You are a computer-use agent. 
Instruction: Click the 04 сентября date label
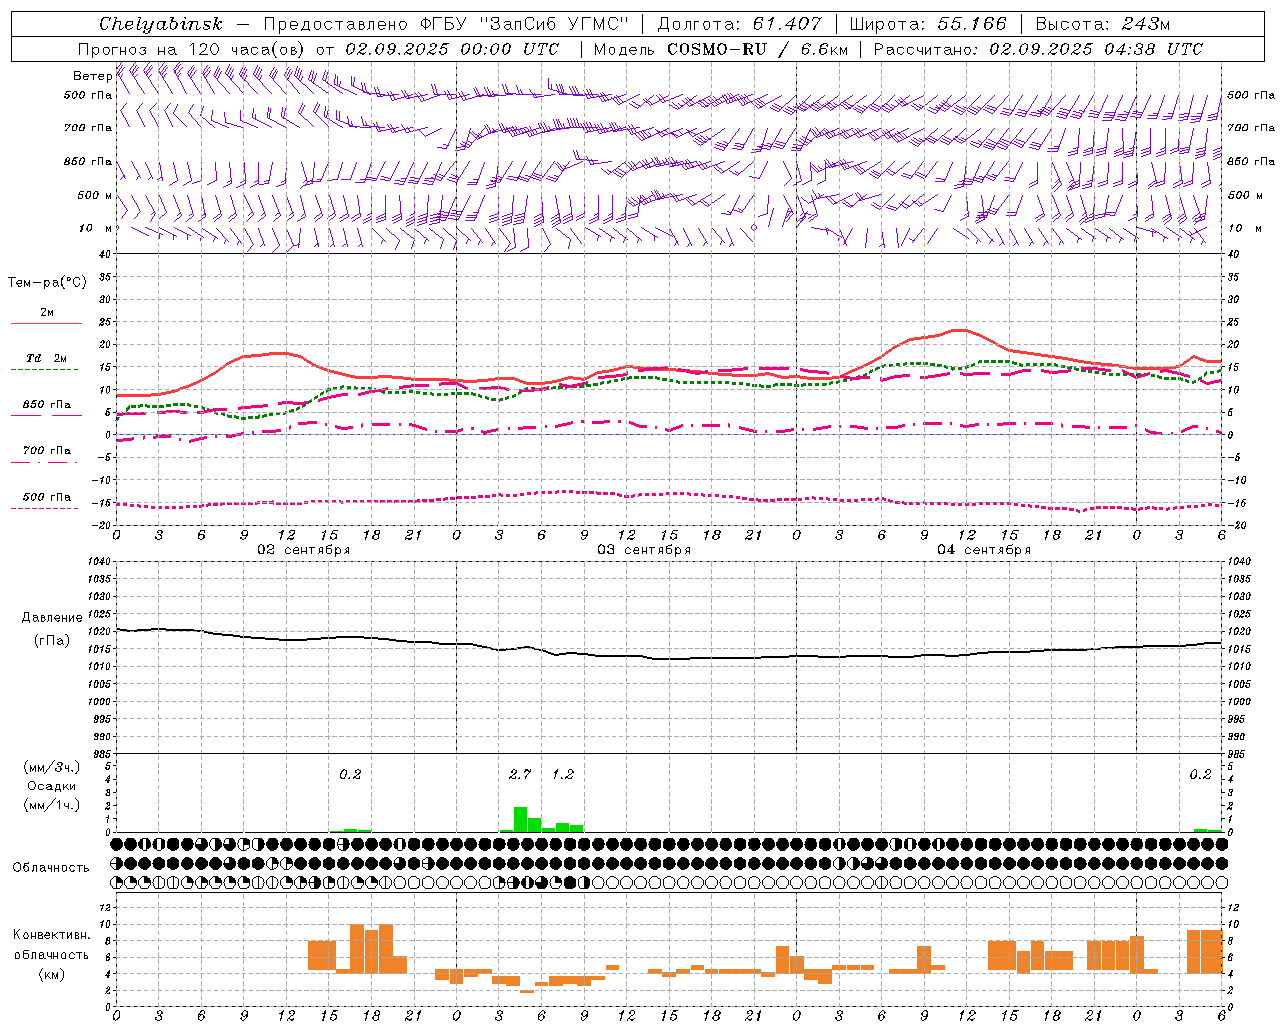click(984, 550)
